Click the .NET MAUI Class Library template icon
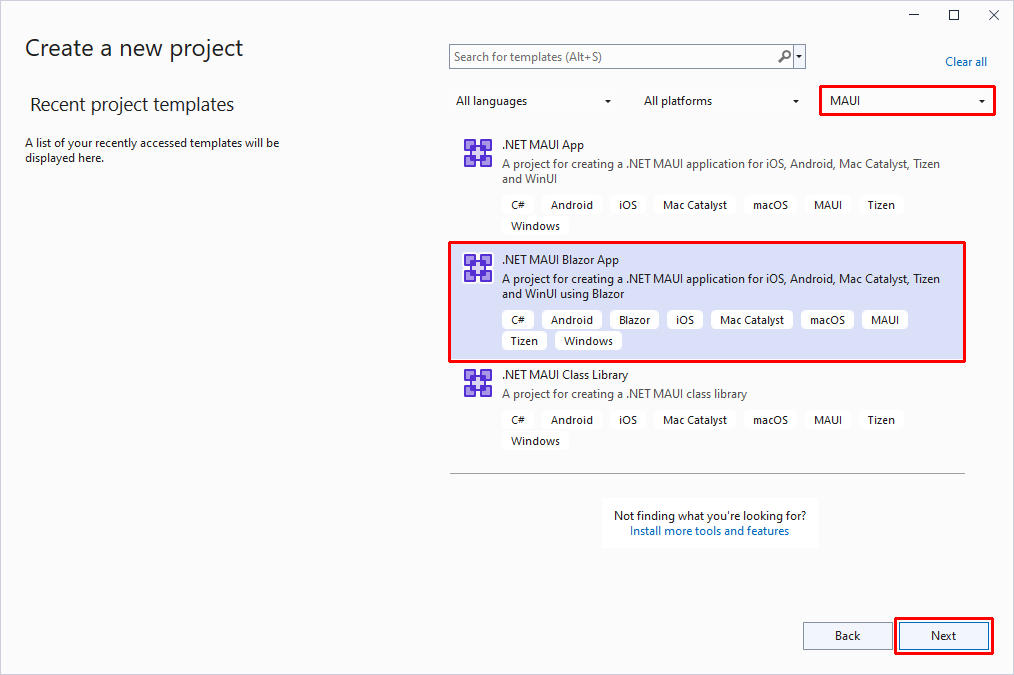Image resolution: width=1014 pixels, height=675 pixels. click(478, 383)
